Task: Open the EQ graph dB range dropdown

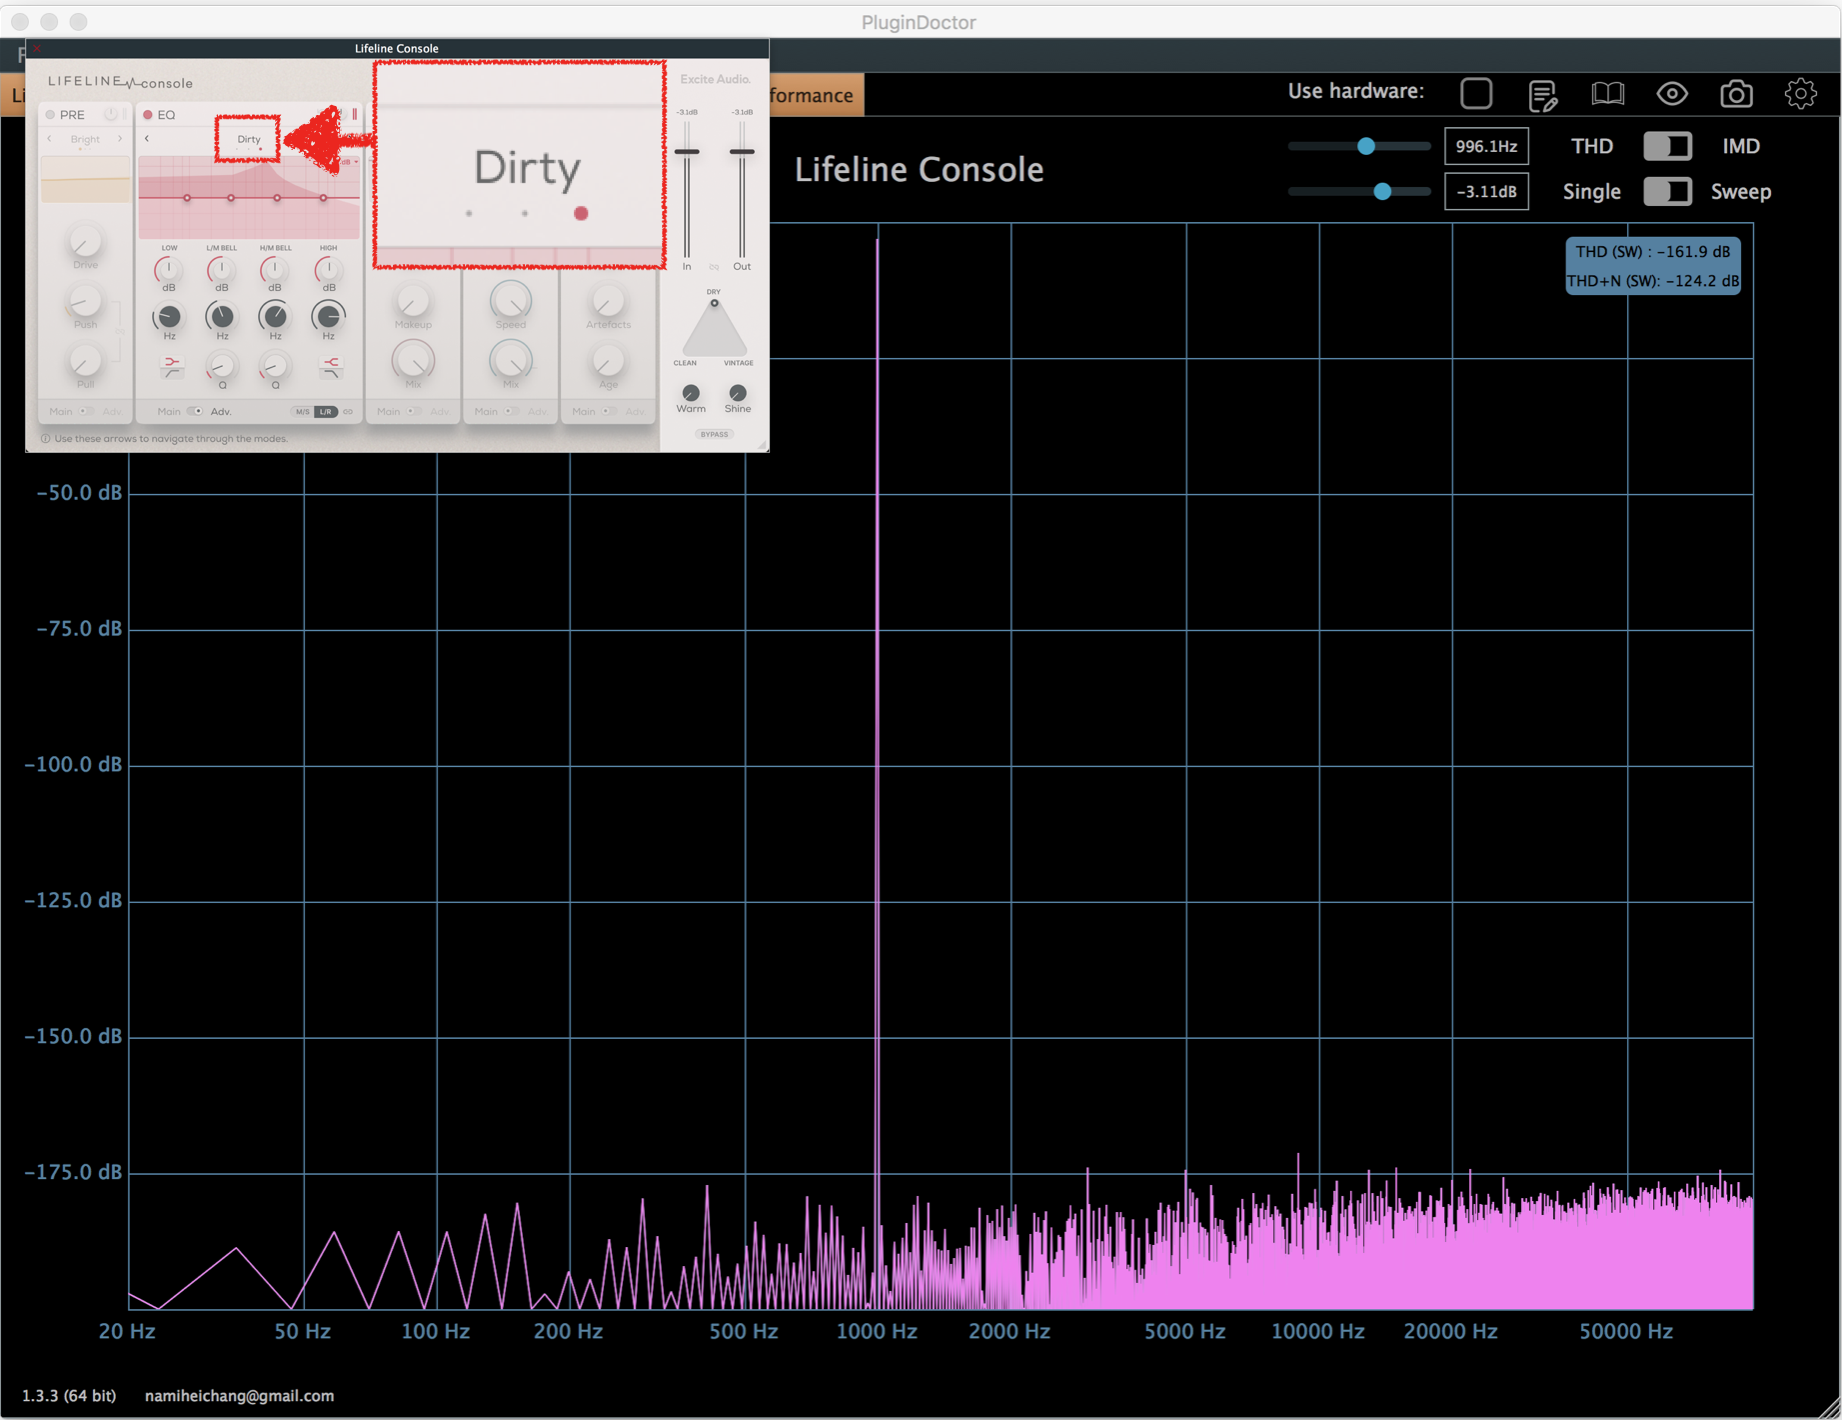Action: coord(349,162)
